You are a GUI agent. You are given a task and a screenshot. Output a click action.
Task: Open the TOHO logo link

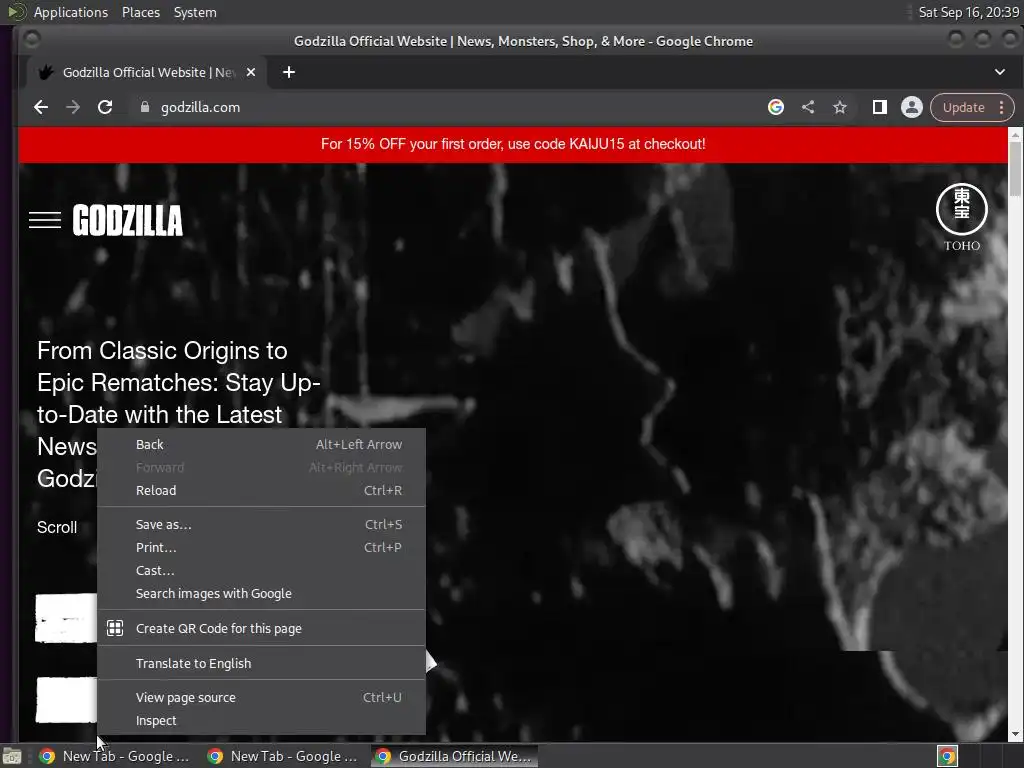(962, 217)
